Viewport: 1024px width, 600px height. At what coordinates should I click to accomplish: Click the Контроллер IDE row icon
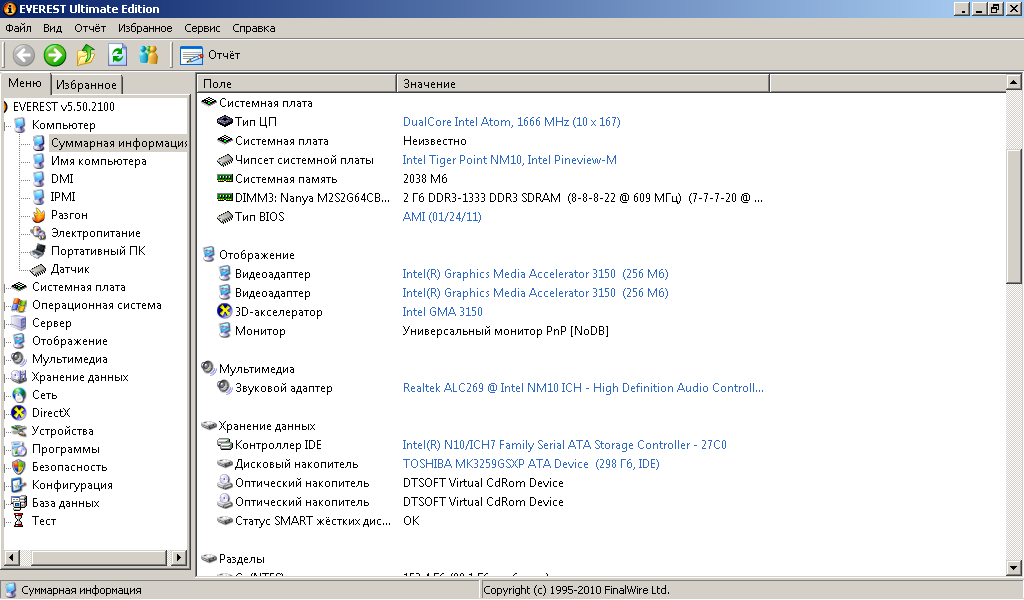click(225, 445)
